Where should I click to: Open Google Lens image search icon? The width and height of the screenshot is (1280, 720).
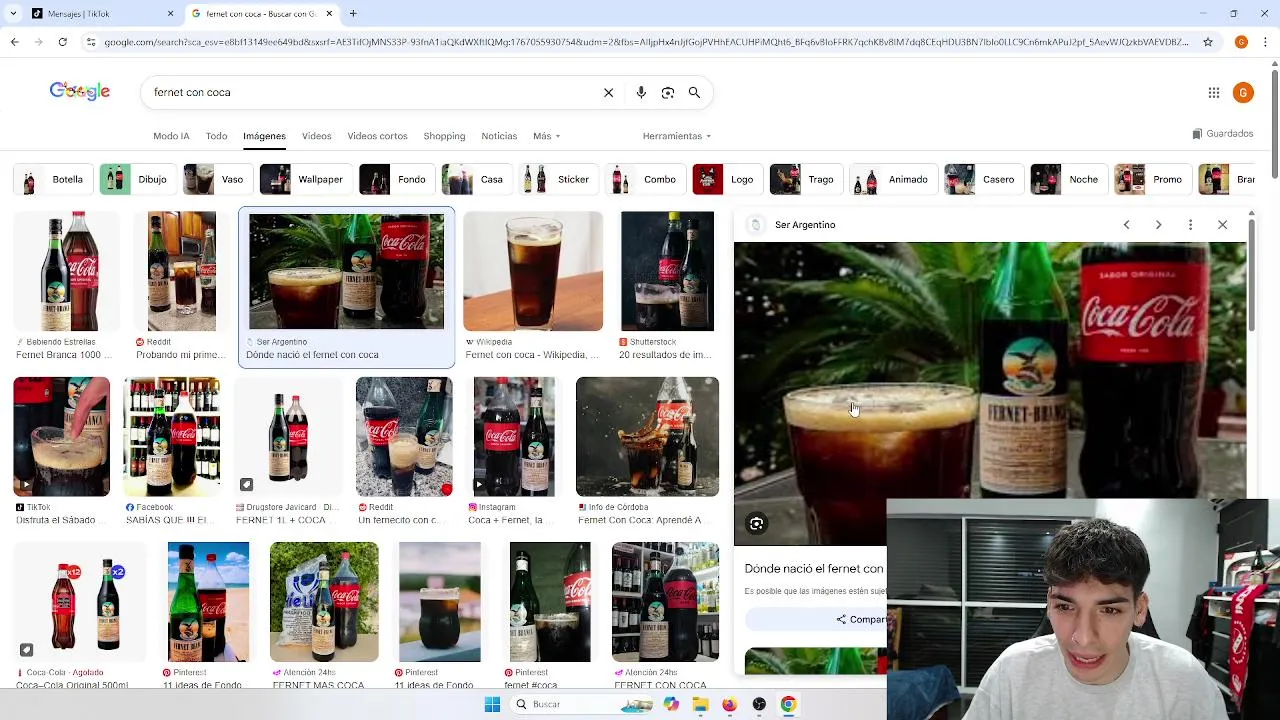coord(668,93)
